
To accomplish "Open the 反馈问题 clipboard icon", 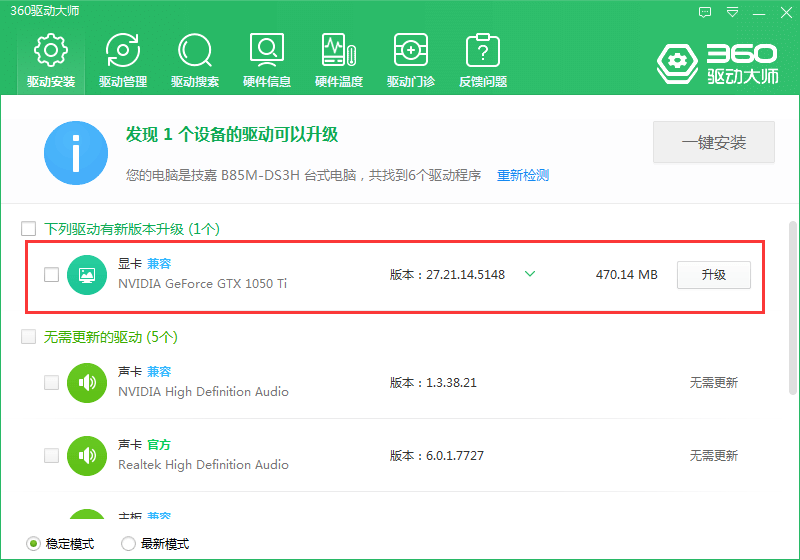I will (483, 50).
